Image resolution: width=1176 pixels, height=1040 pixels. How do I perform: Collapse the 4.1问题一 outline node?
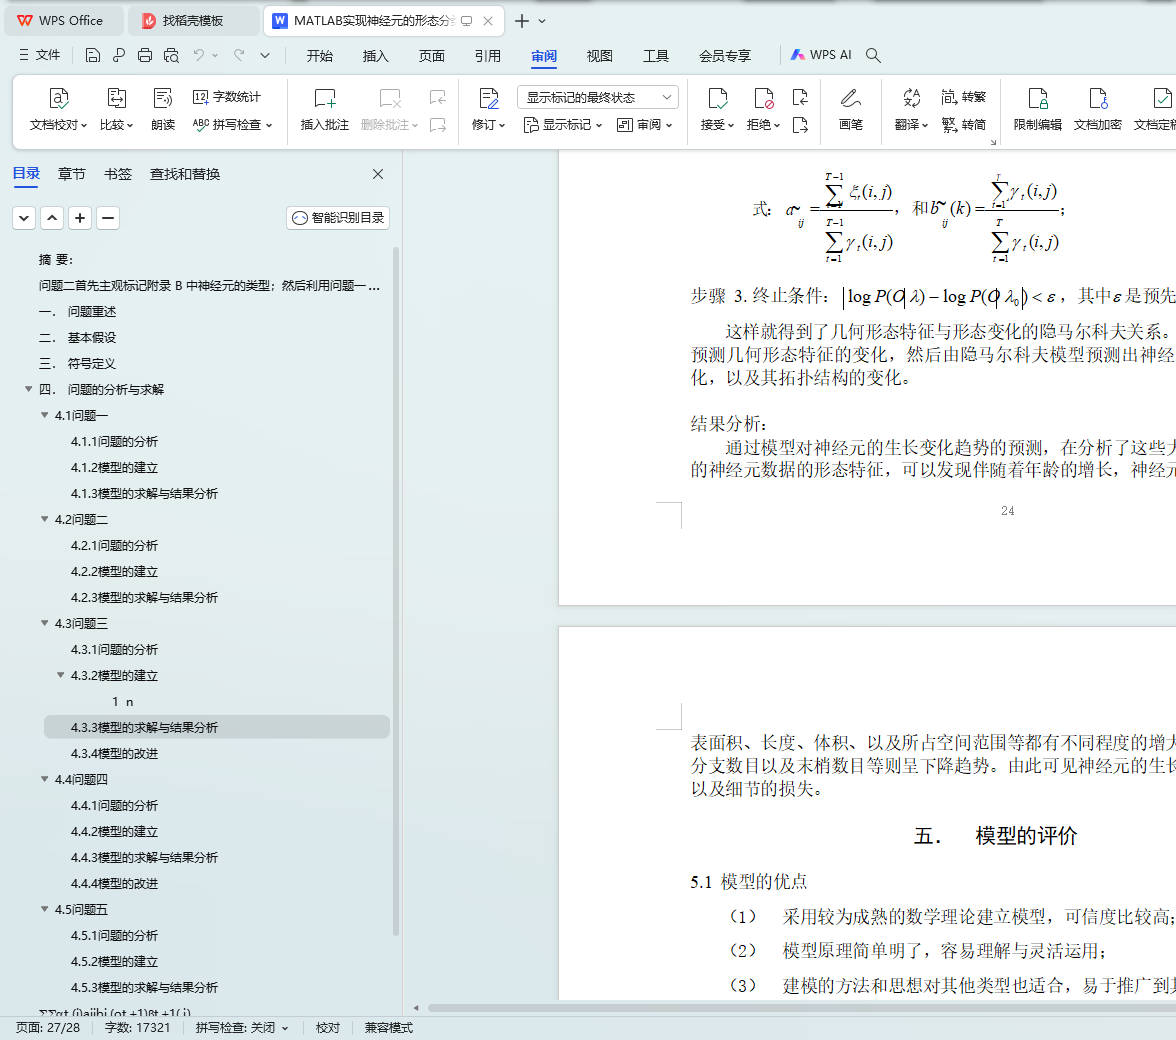pyautogui.click(x=44, y=415)
